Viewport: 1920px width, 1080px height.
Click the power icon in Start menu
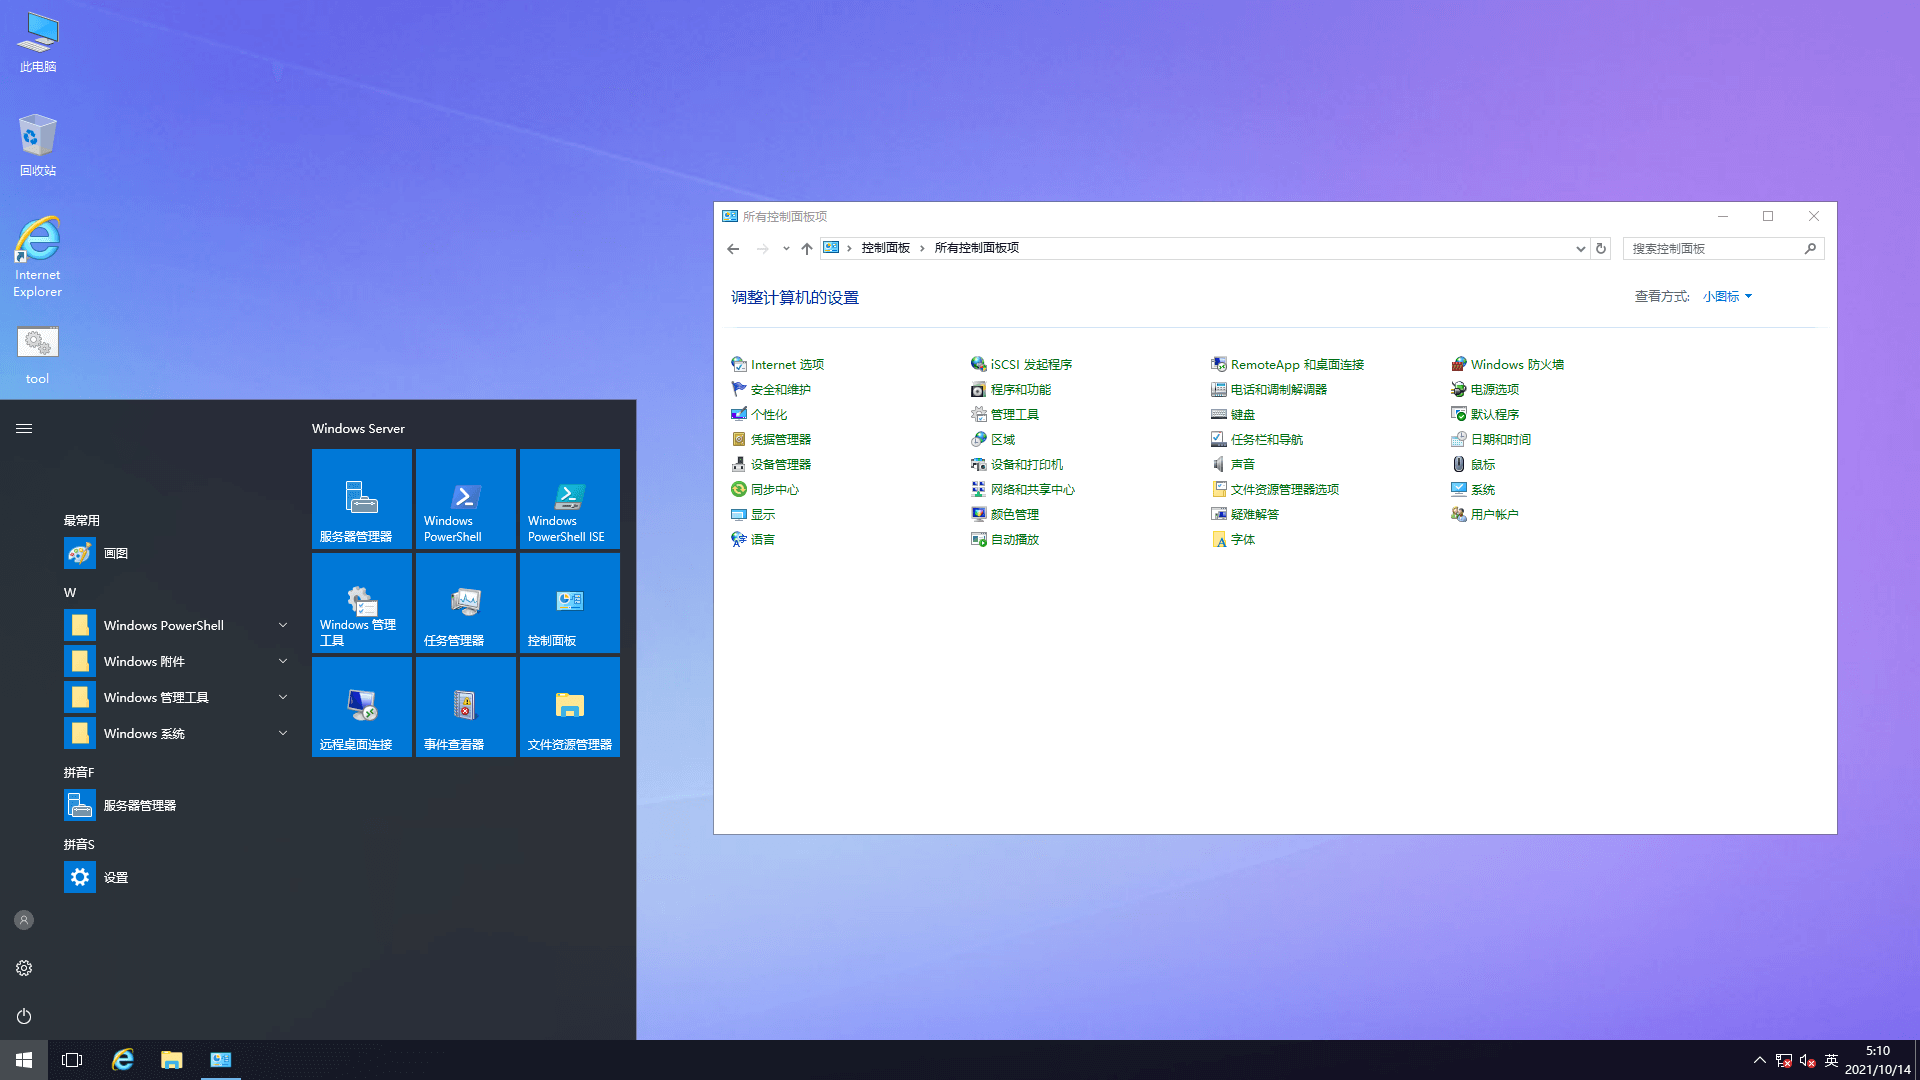coord(24,1016)
